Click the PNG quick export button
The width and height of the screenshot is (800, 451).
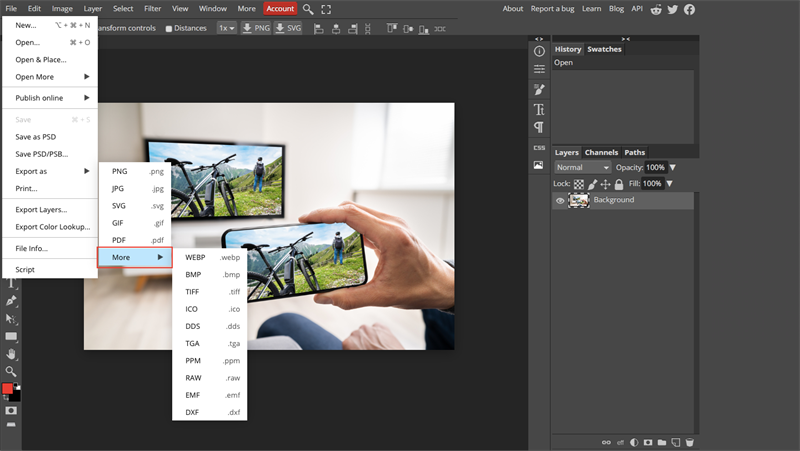pos(255,28)
